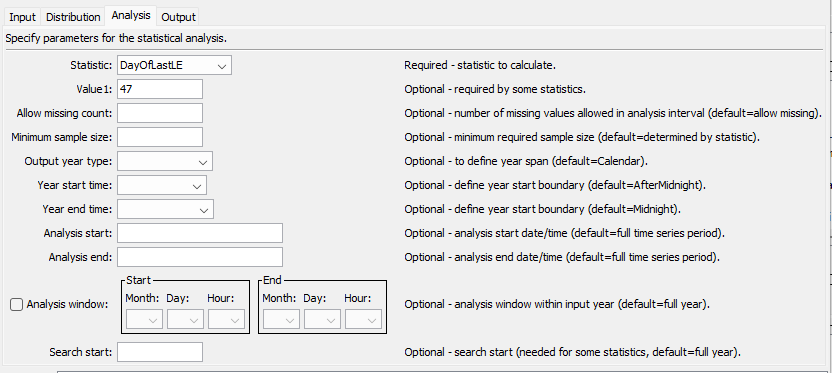The width and height of the screenshot is (832, 373).
Task: Open the Statistic dropdown showing DayOfLastLE
Action: (175, 66)
